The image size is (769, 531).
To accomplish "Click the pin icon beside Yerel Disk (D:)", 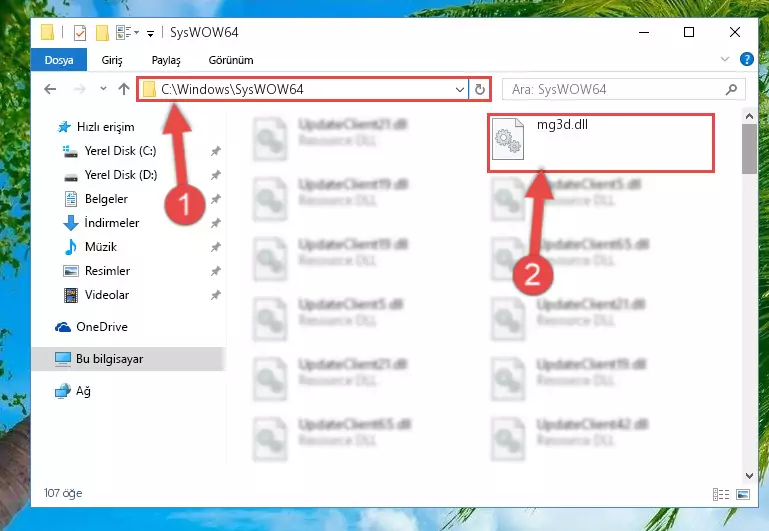I will point(215,175).
